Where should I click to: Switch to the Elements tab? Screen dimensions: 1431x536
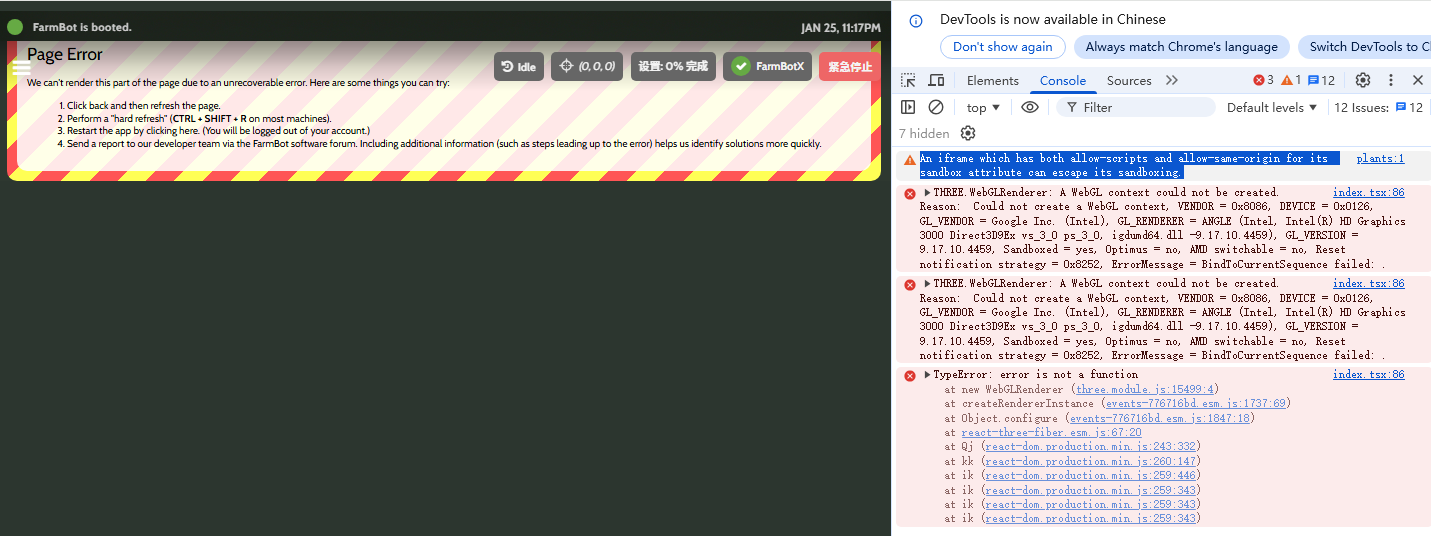[x=992, y=80]
